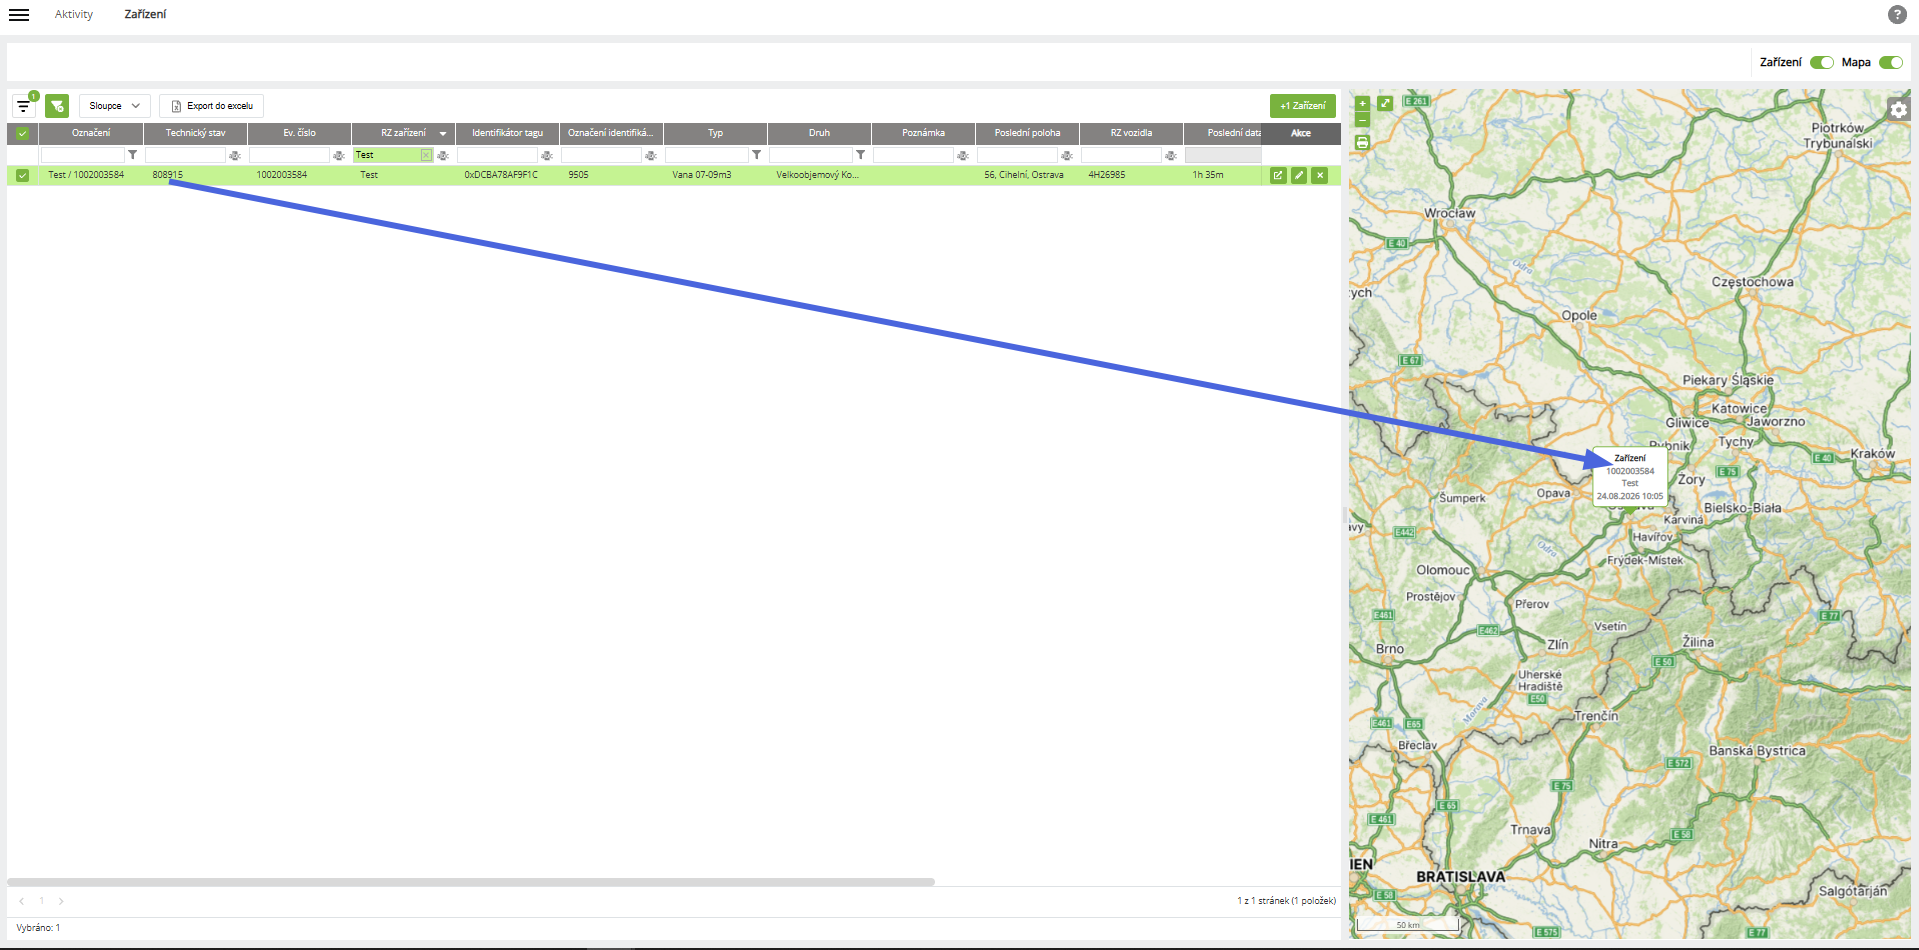Viewport: 1919px width, 950px height.
Task: Zoom in on the map
Action: coord(1362,103)
